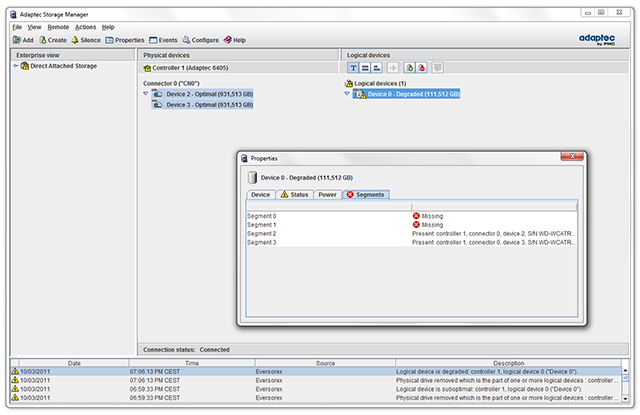Click the event log scrollbar down arrow

pyautogui.click(x=625, y=398)
